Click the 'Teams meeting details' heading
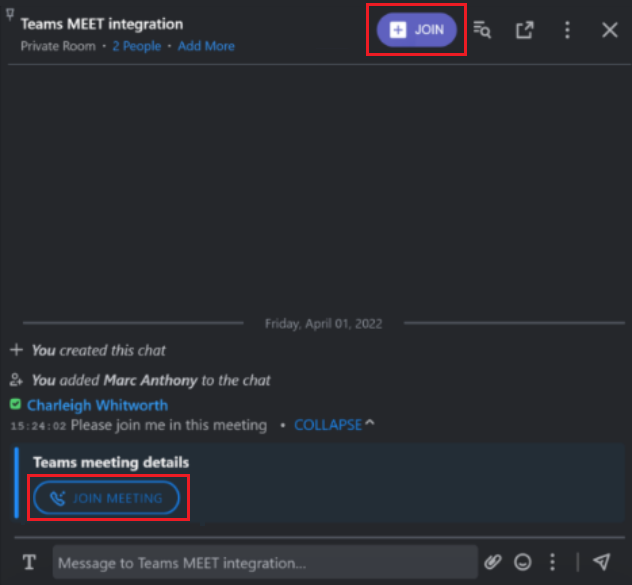The height and width of the screenshot is (585, 632). (x=111, y=462)
